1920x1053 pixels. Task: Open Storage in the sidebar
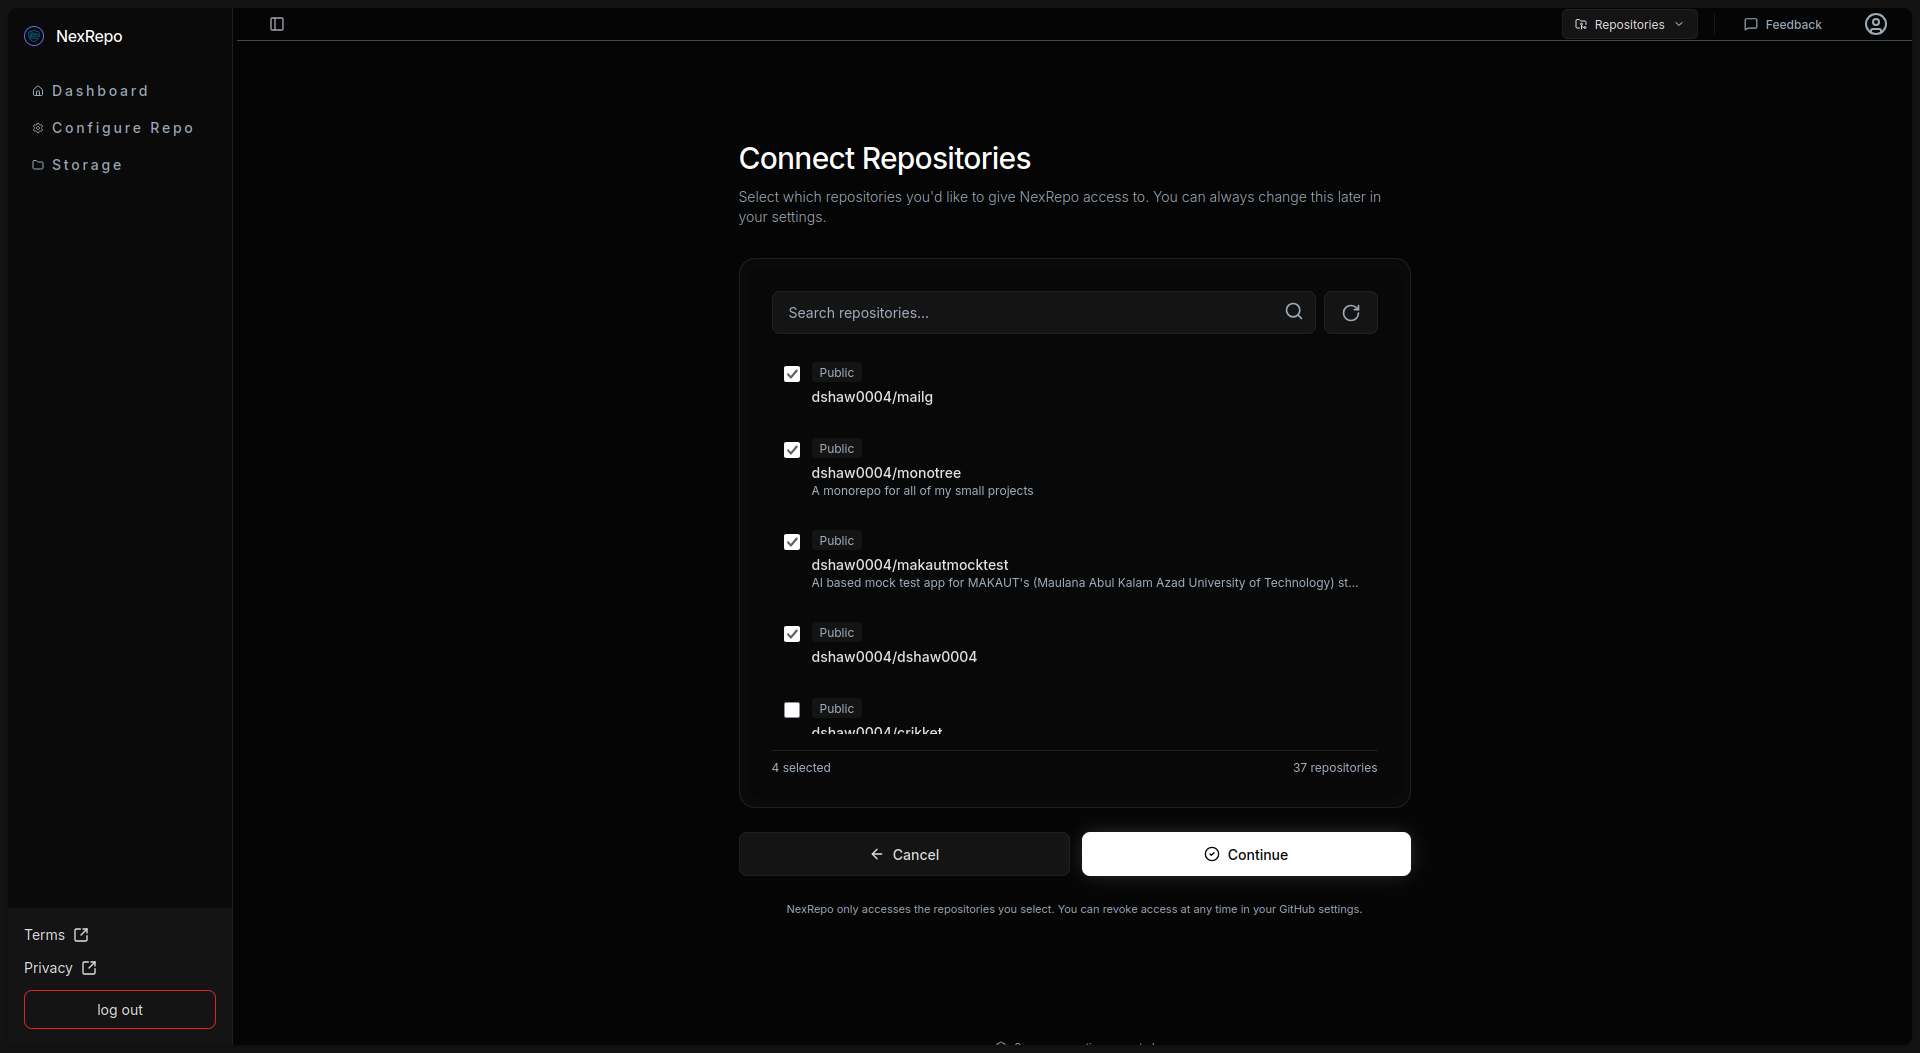[77, 165]
